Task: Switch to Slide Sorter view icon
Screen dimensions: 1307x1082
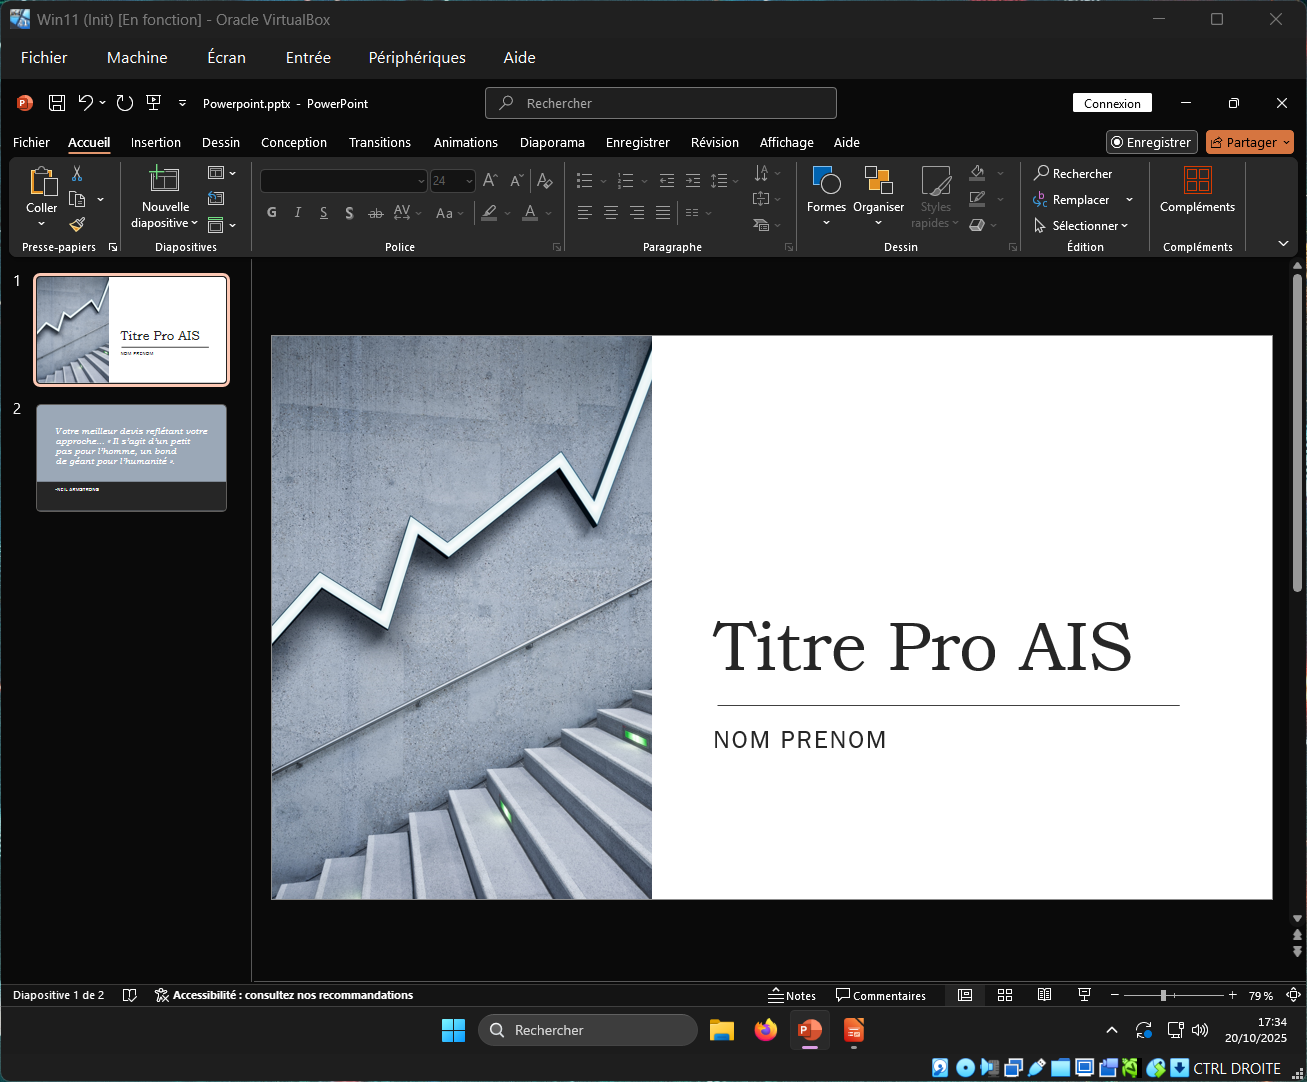Action: (1005, 995)
